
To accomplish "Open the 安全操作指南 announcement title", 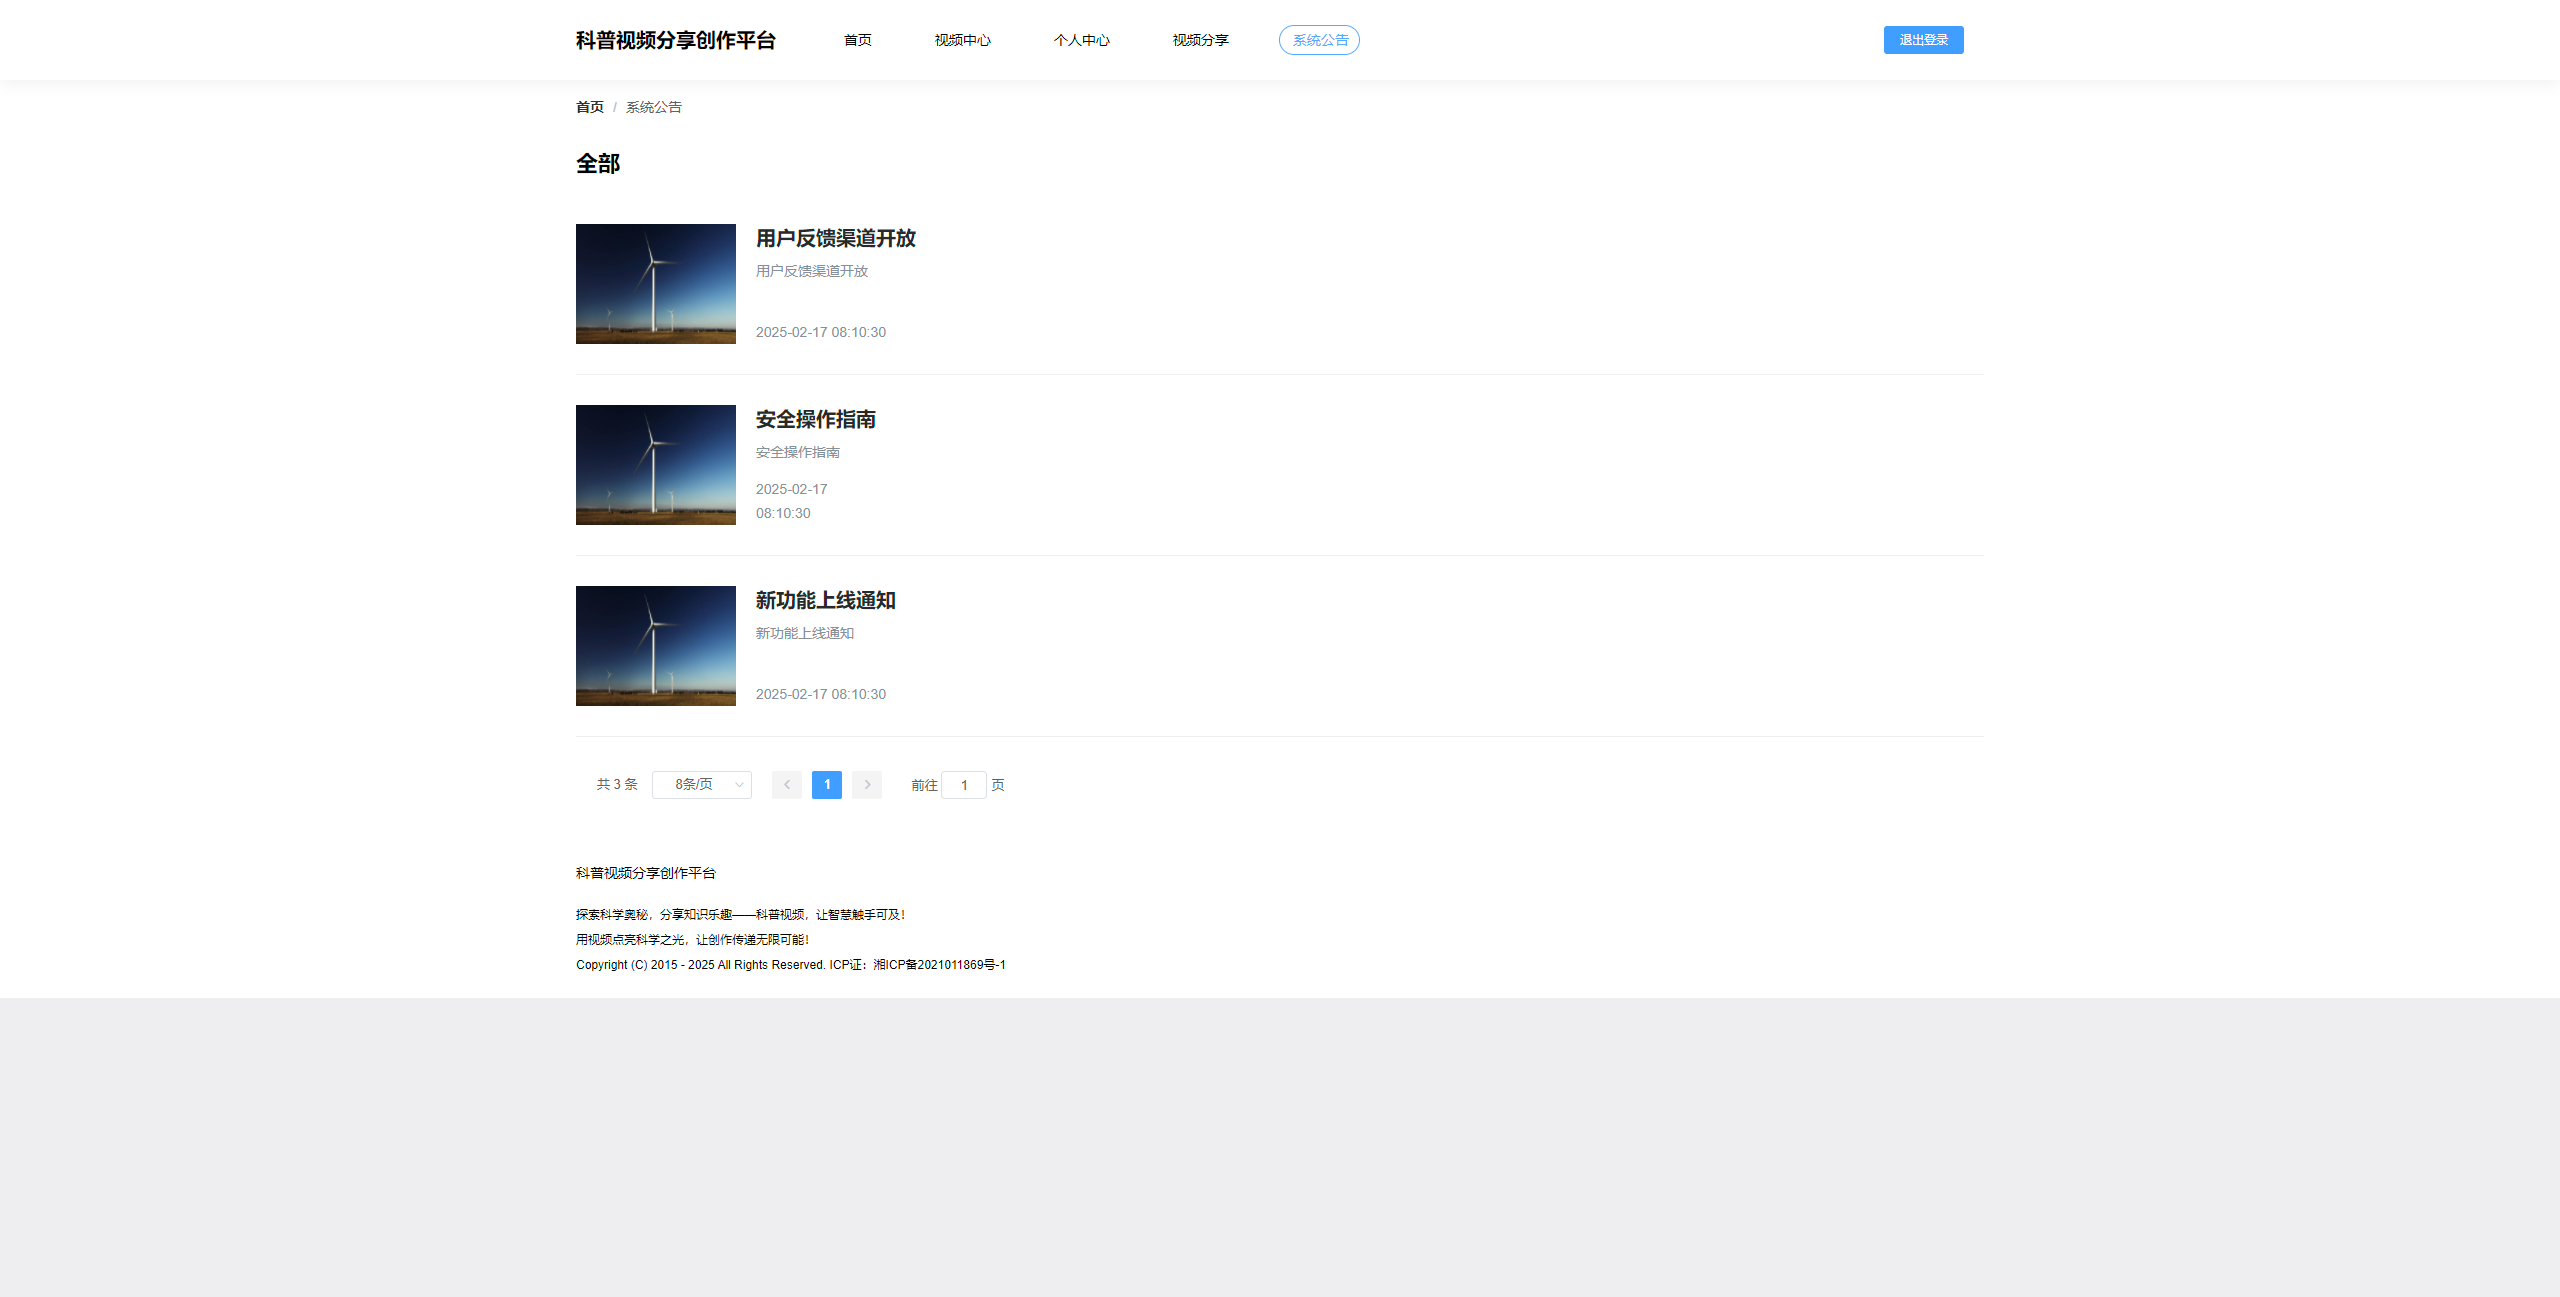I will 816,419.
